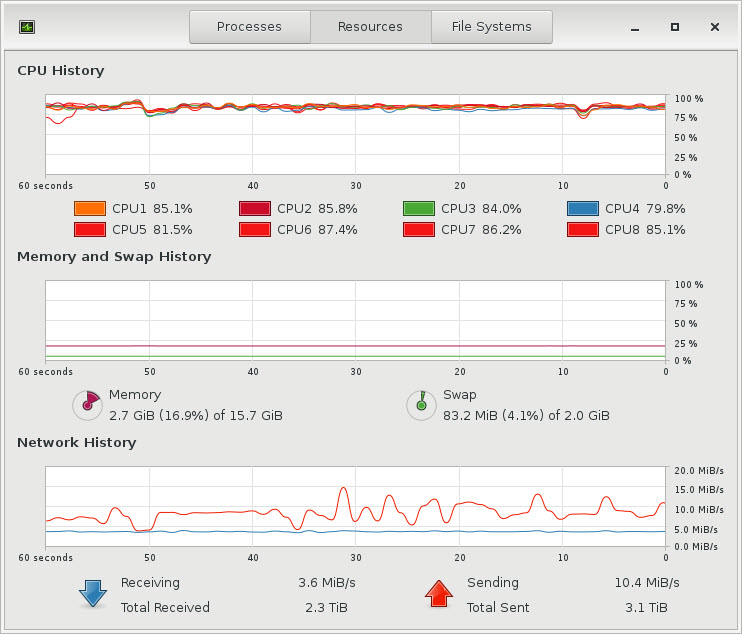Click the Memory and Swap History heading
Viewport: 742px width, 634px height.
(114, 256)
